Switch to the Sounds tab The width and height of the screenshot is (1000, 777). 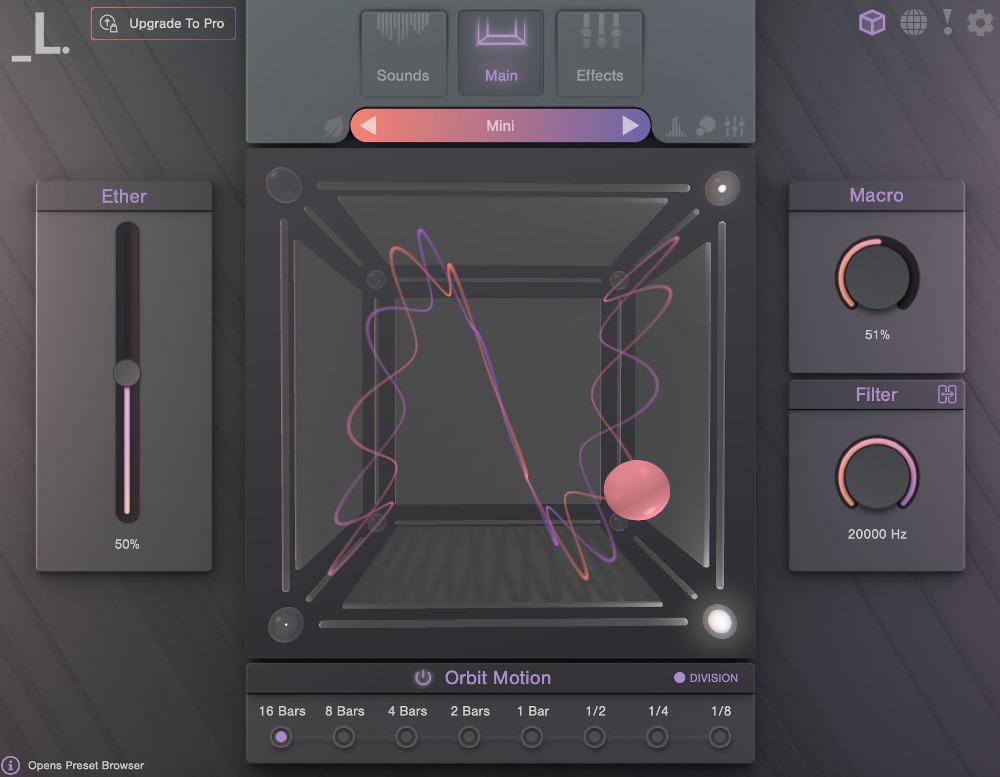click(403, 54)
